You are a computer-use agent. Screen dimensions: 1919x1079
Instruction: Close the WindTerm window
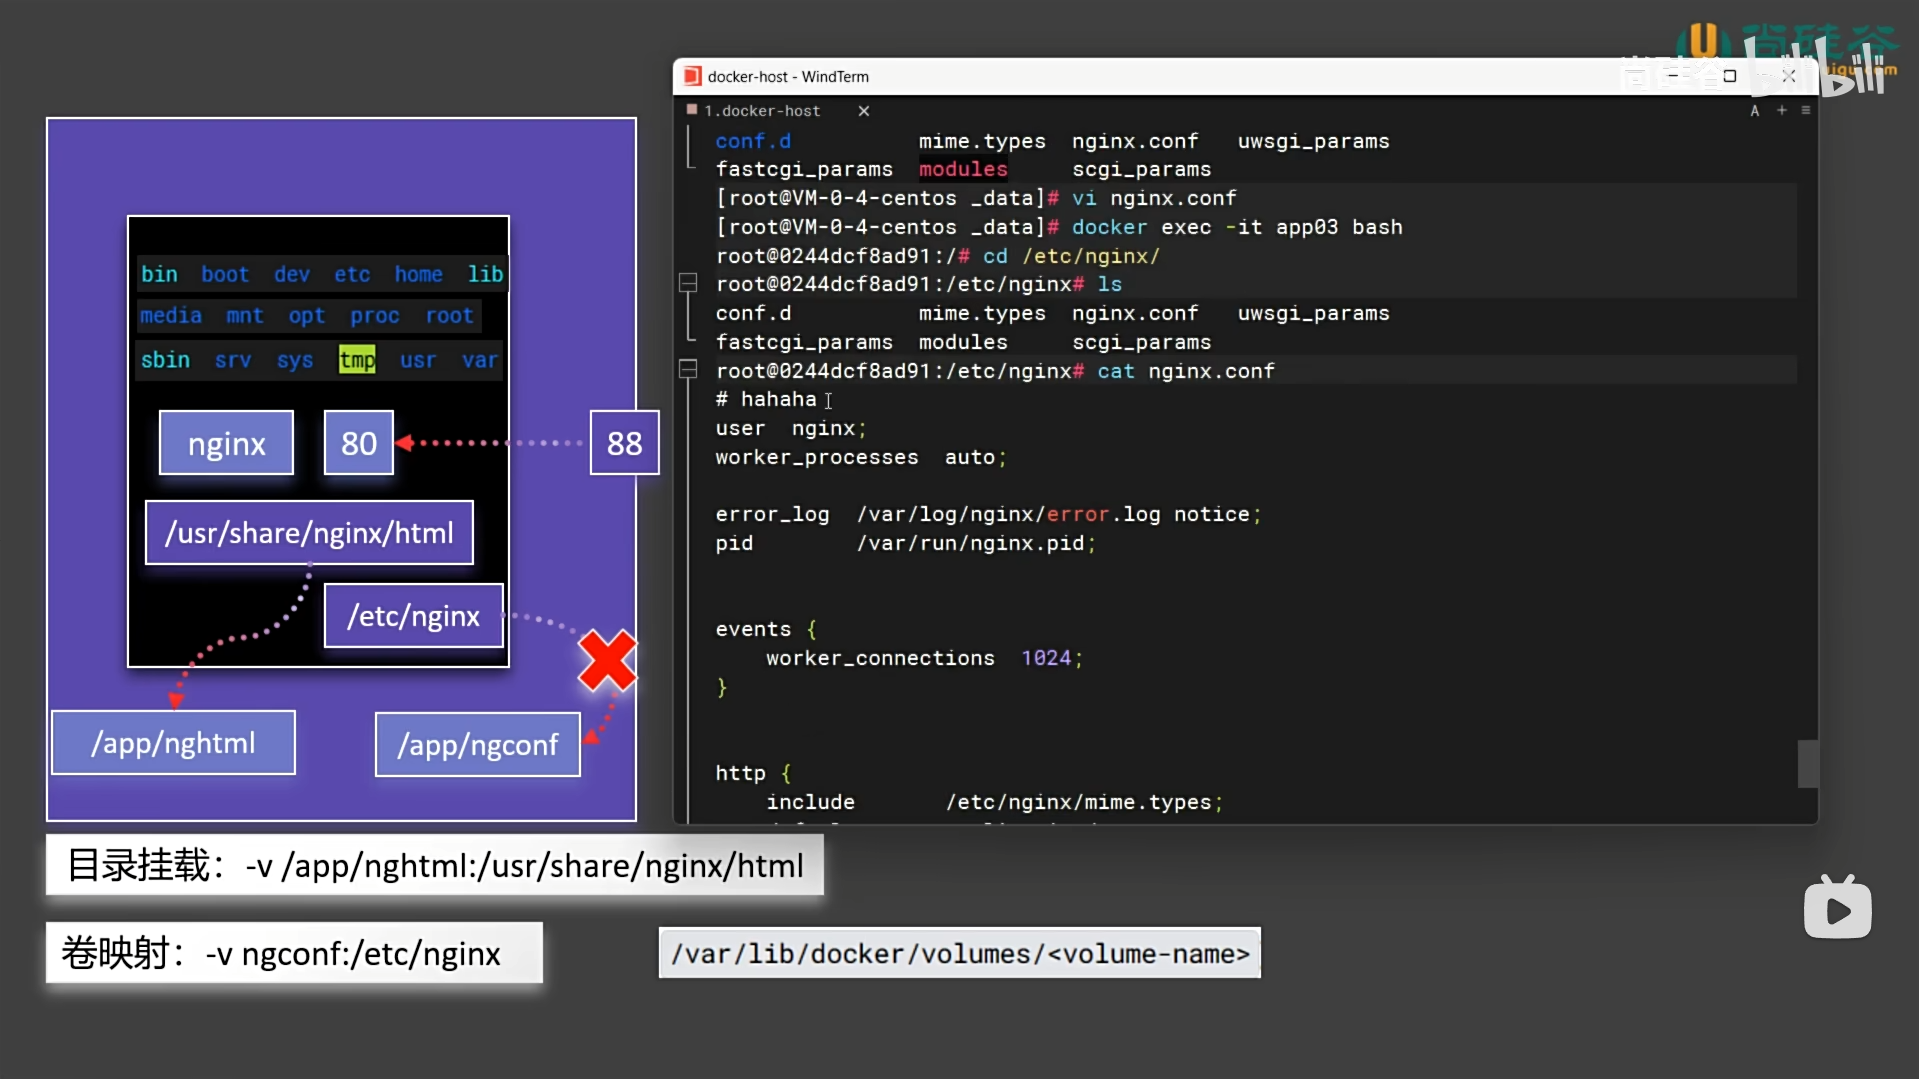(1789, 76)
